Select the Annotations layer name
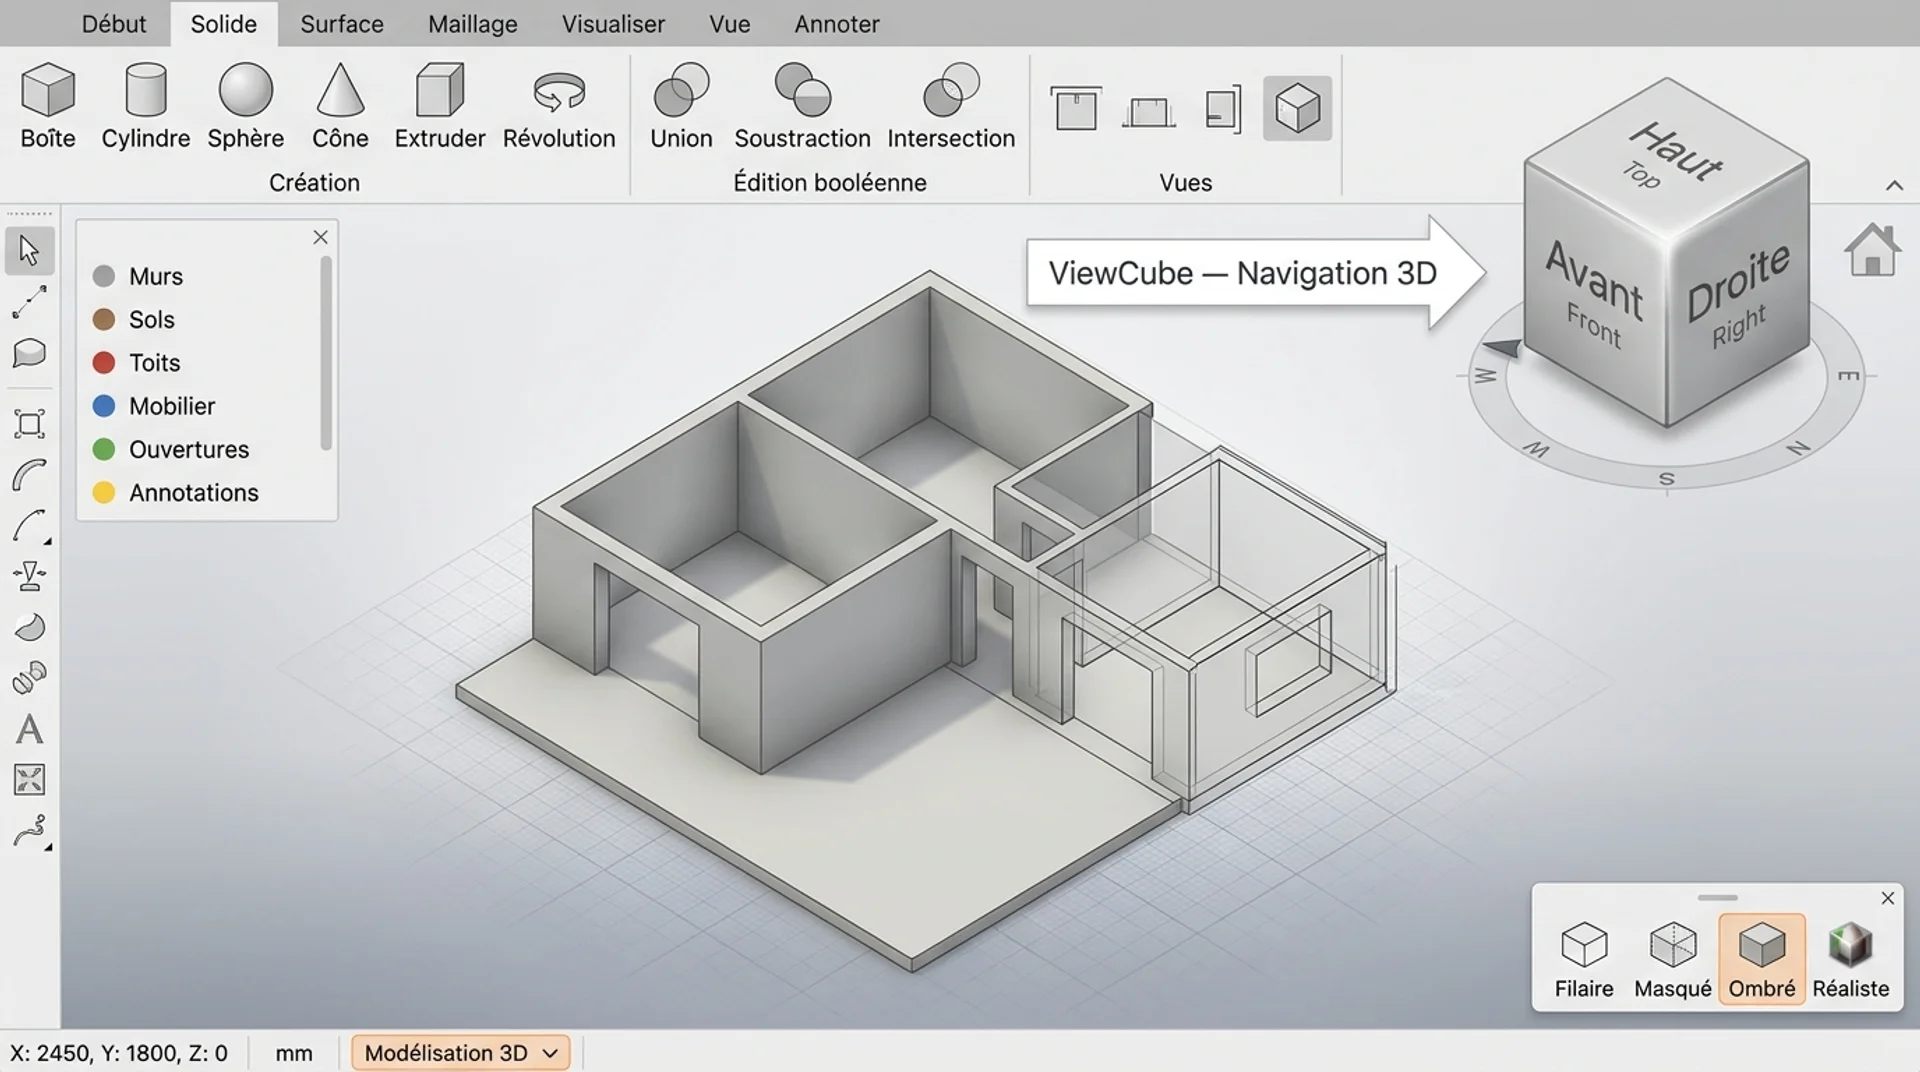The height and width of the screenshot is (1072, 1920). click(194, 492)
